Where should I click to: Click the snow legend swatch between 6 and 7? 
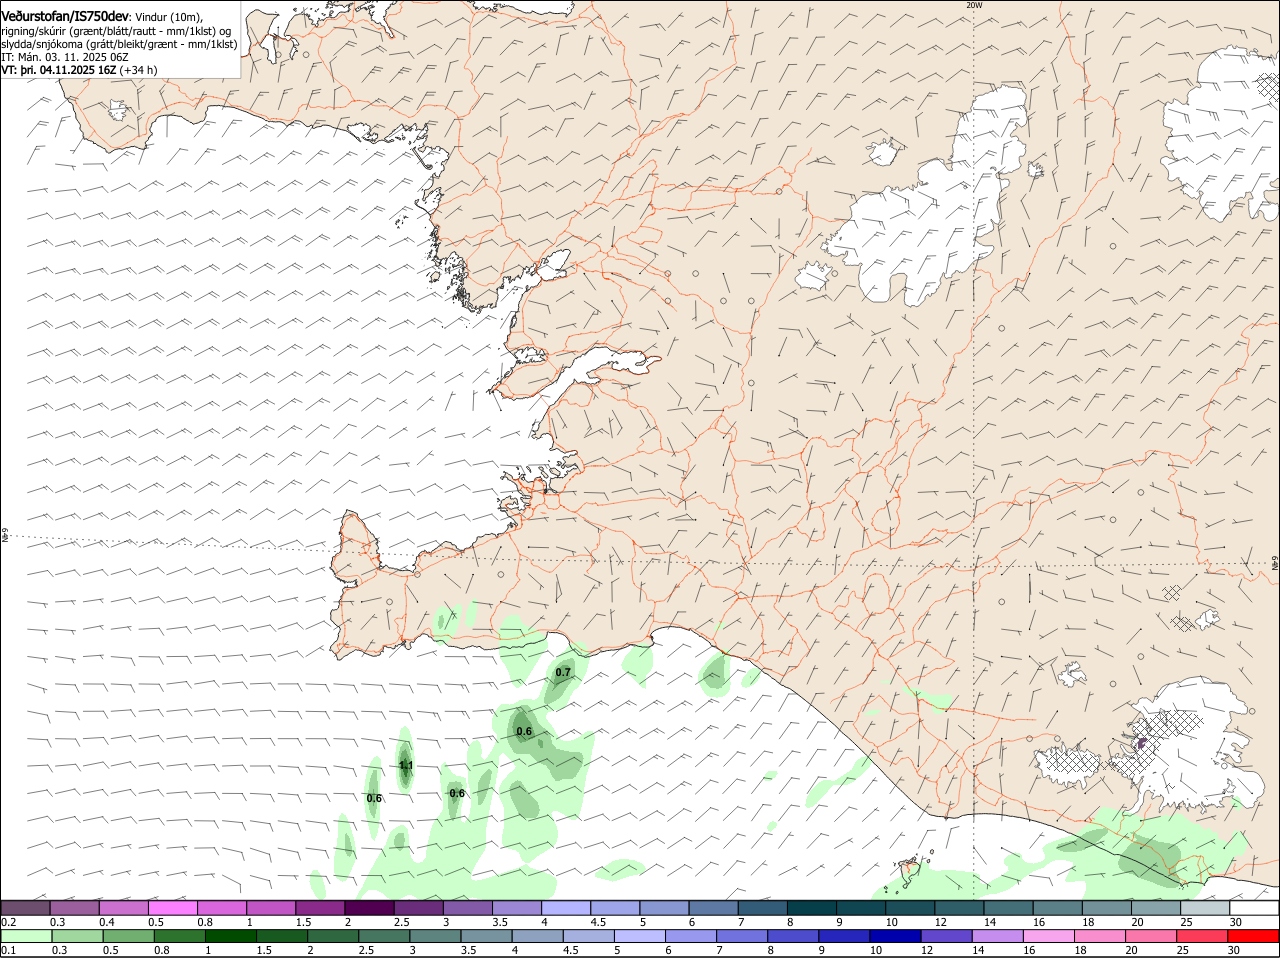715,908
